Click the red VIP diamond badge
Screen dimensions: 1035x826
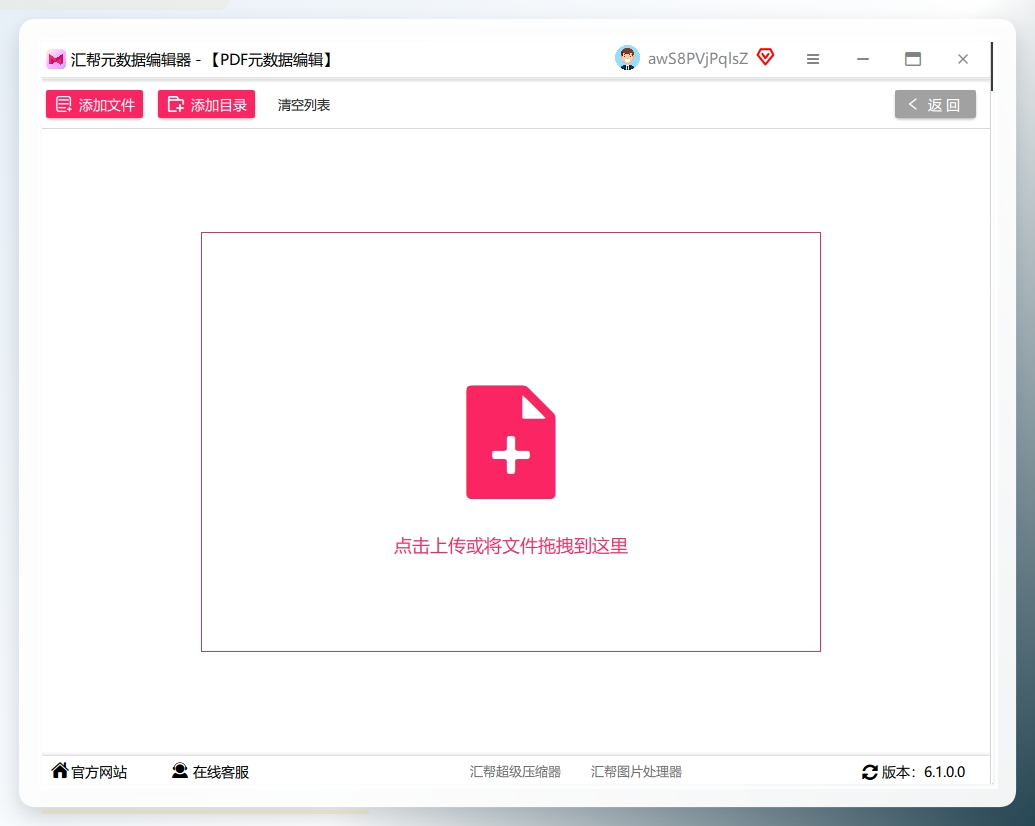[x=766, y=57]
